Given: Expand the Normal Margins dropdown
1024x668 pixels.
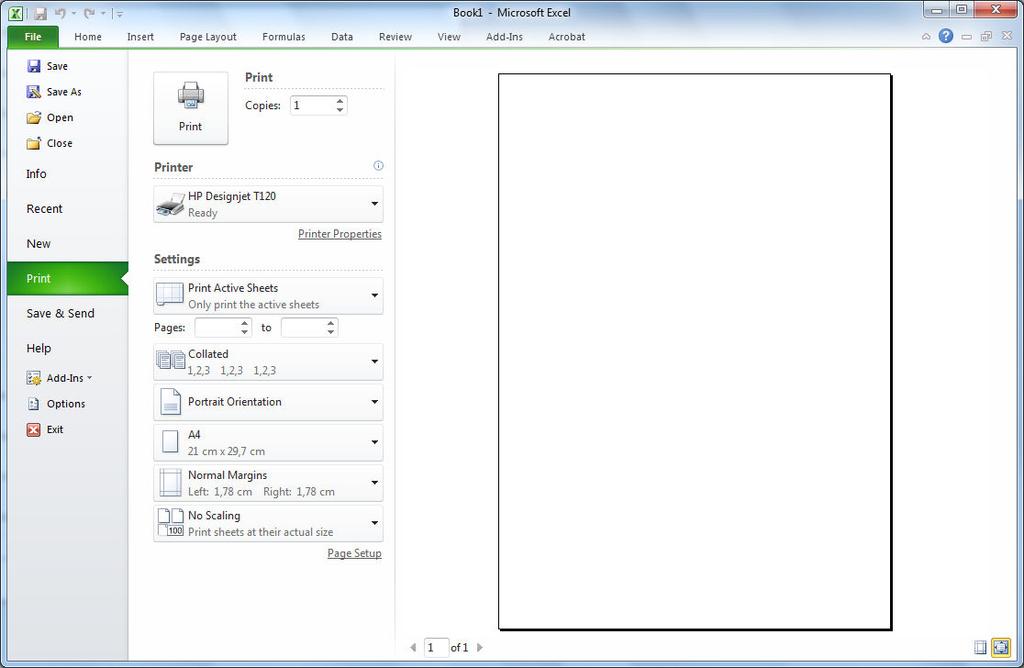Looking at the screenshot, I should click(x=268, y=483).
